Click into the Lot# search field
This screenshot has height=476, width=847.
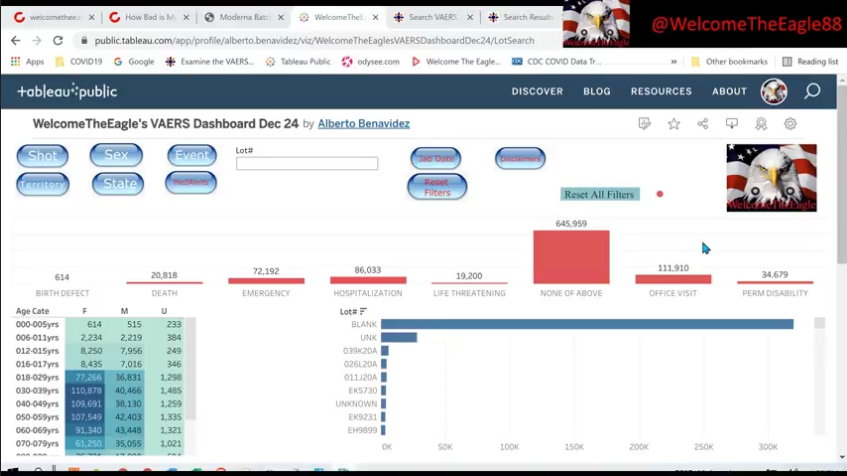306,164
